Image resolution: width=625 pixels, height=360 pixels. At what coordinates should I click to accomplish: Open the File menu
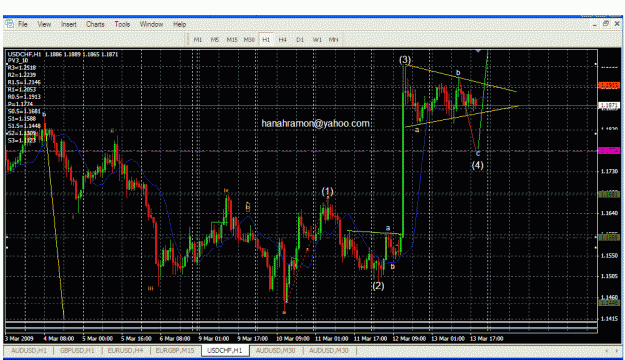pos(23,24)
